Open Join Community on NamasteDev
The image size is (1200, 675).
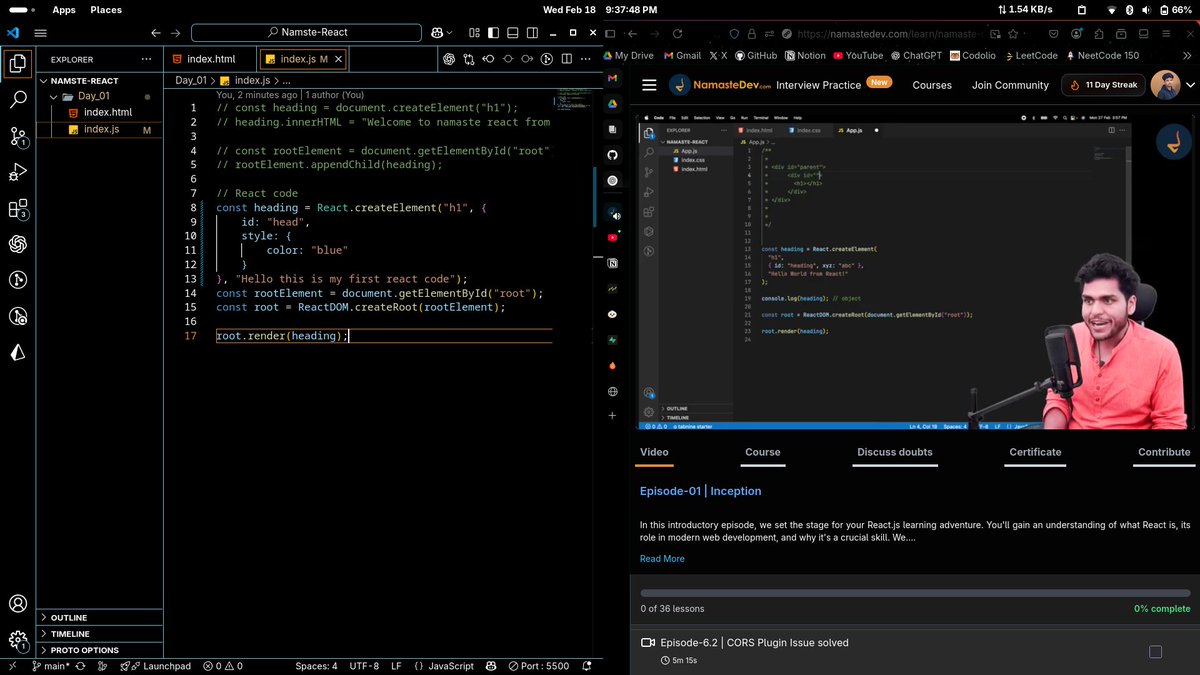(x=1010, y=85)
